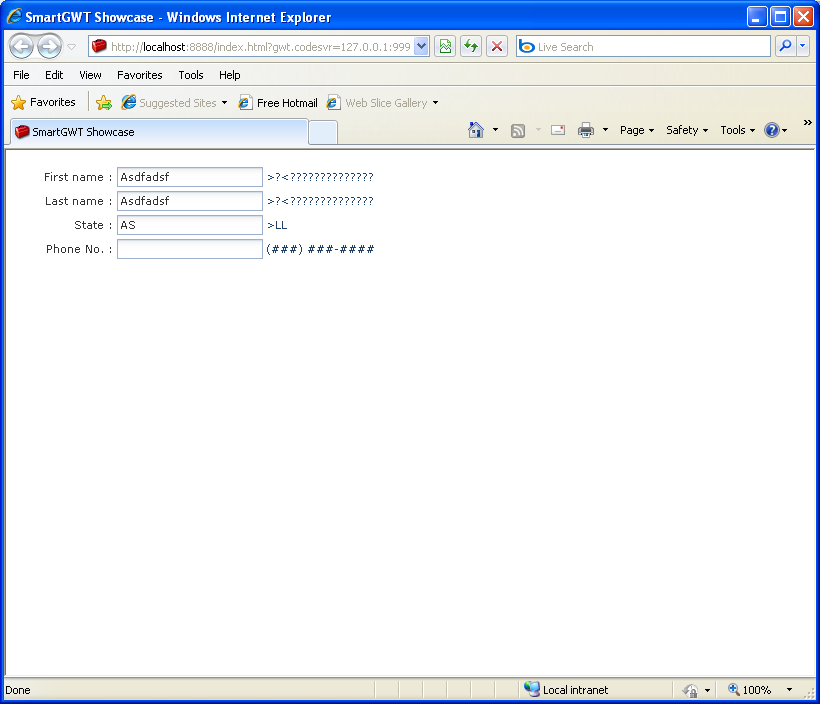Click the Last name text field
Viewport: 820px width, 704px height.
click(x=190, y=201)
